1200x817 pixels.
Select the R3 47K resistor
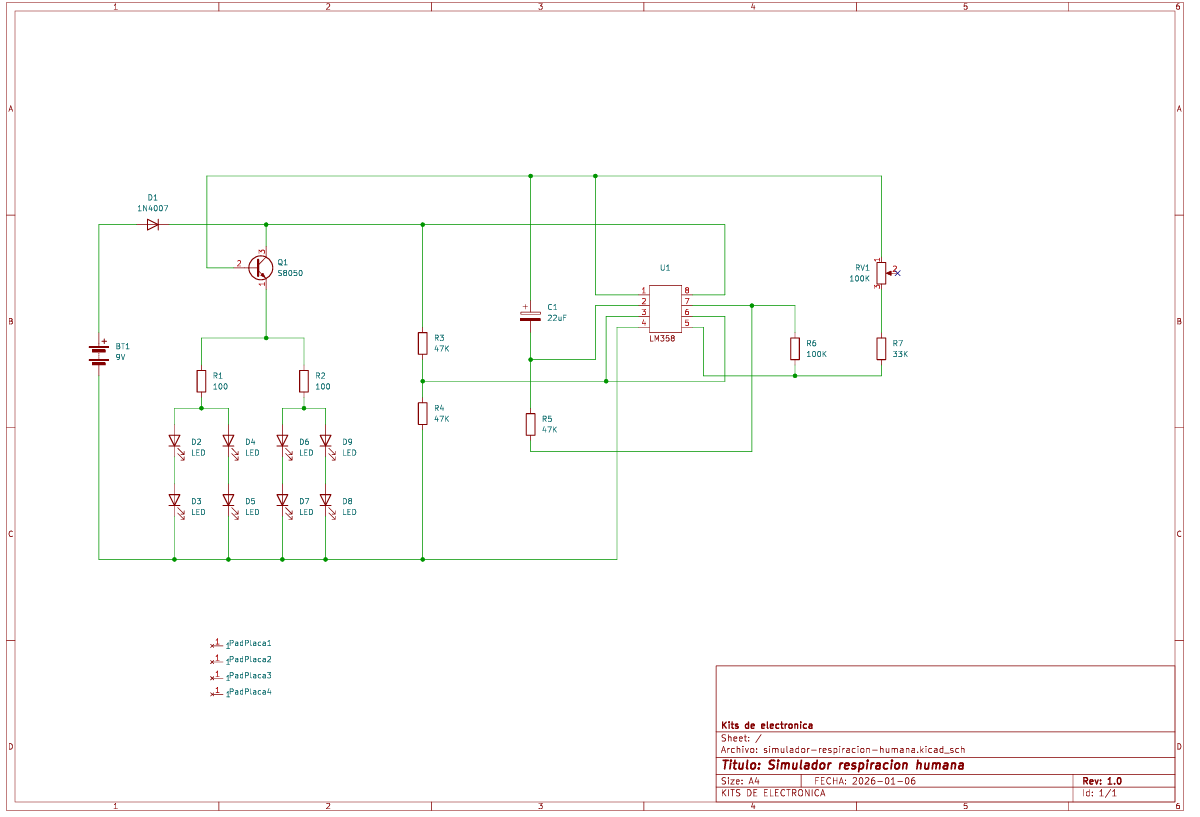tap(423, 343)
